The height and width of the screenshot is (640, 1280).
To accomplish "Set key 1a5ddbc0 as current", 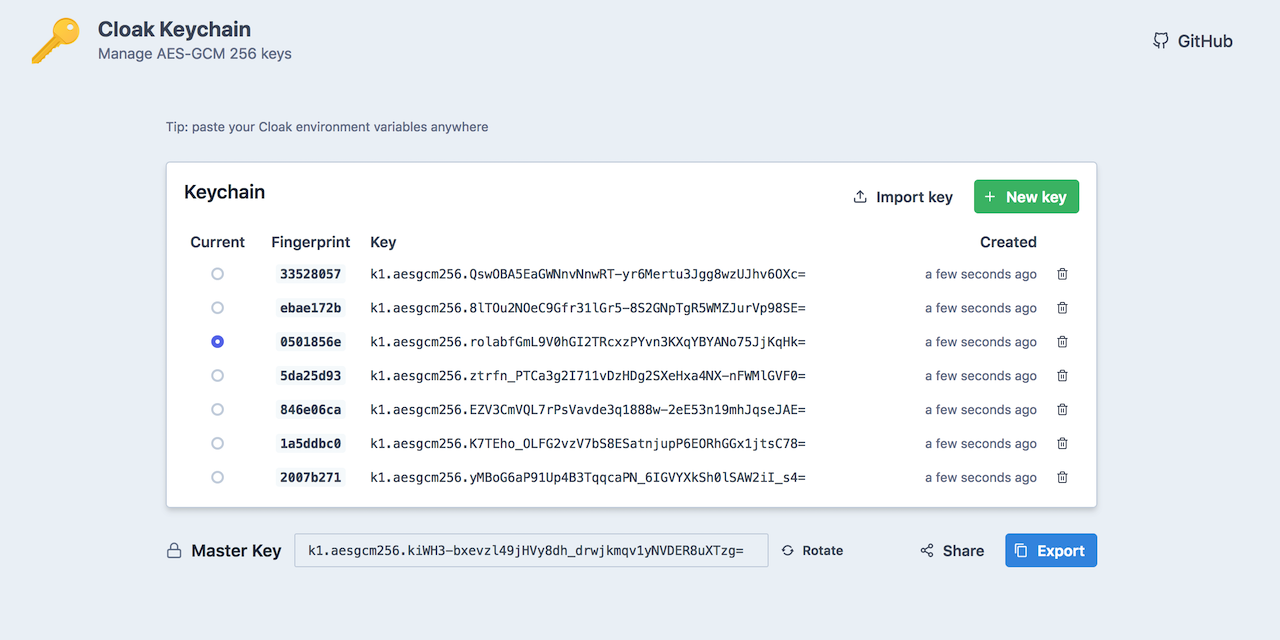I will click(x=217, y=444).
